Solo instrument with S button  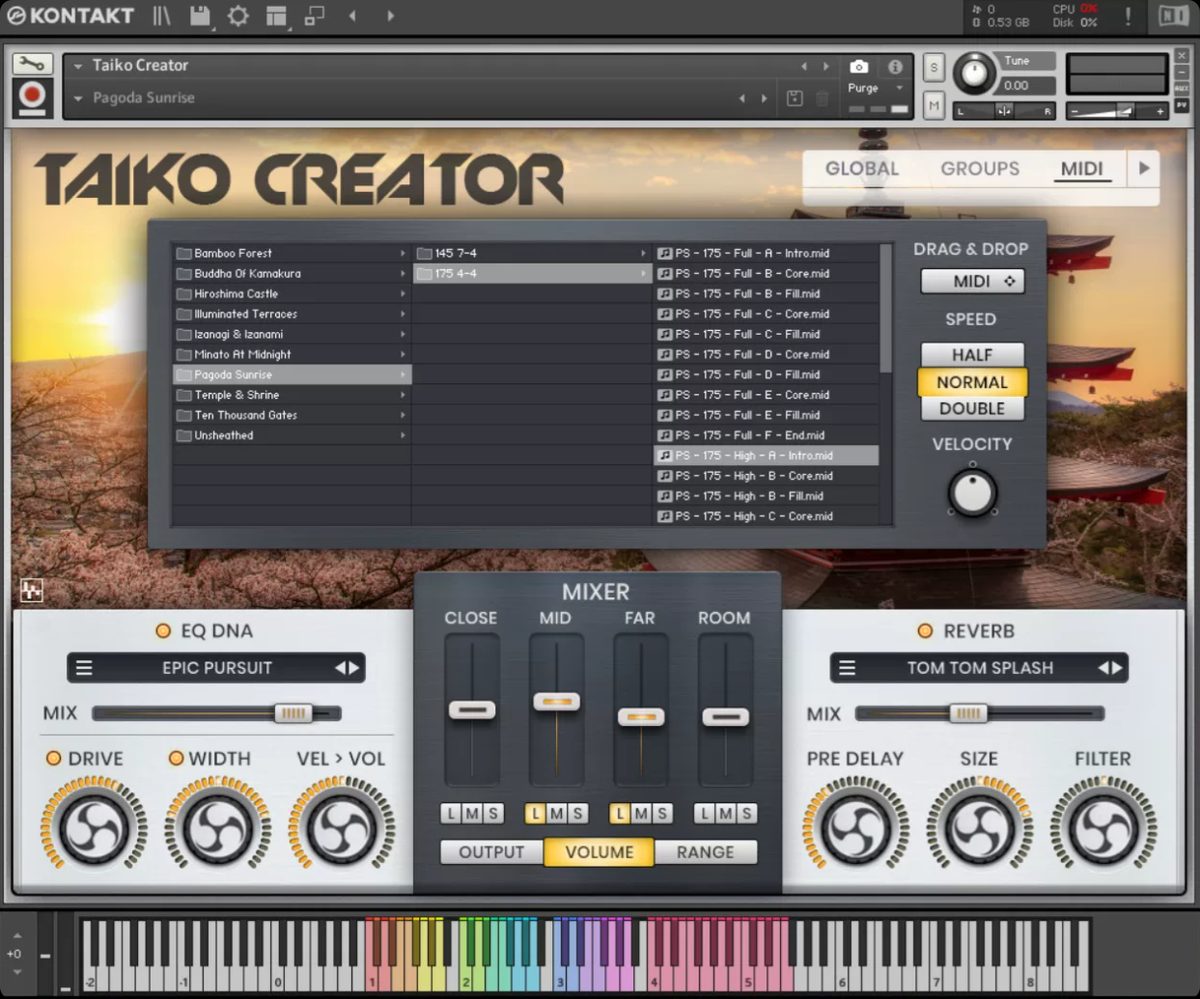[934, 68]
